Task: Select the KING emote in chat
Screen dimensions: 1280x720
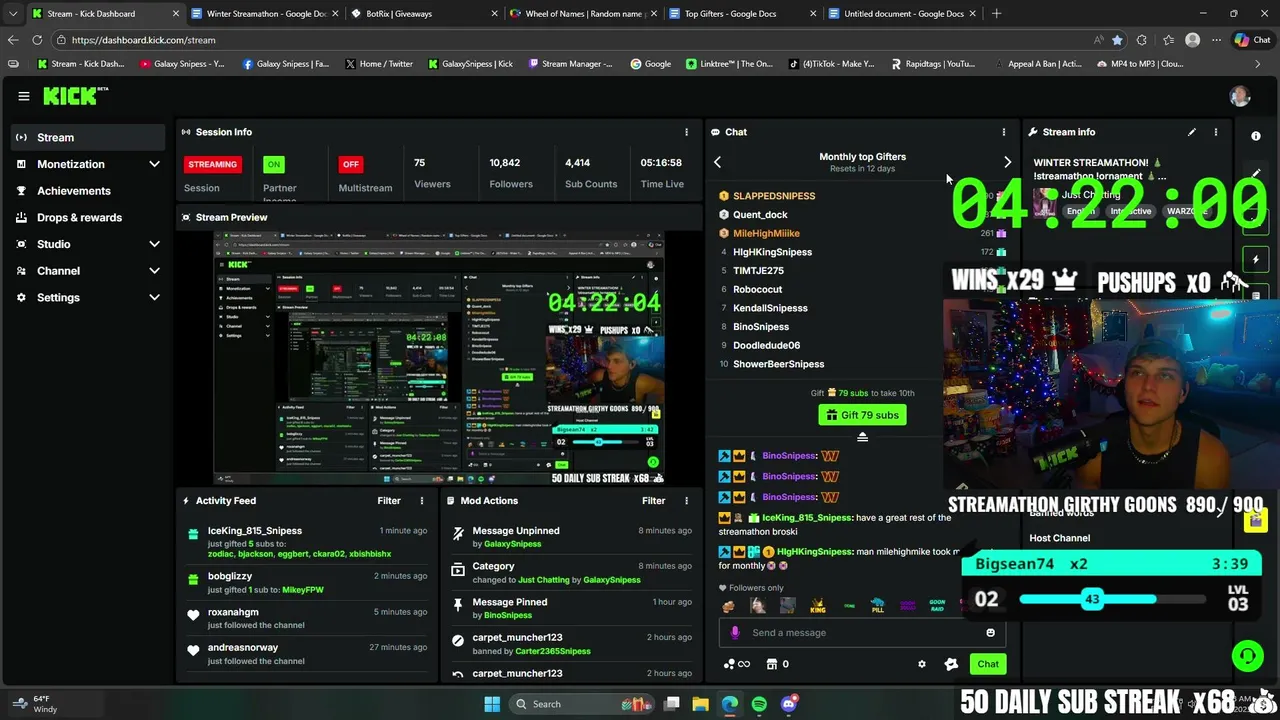Action: [x=818, y=606]
